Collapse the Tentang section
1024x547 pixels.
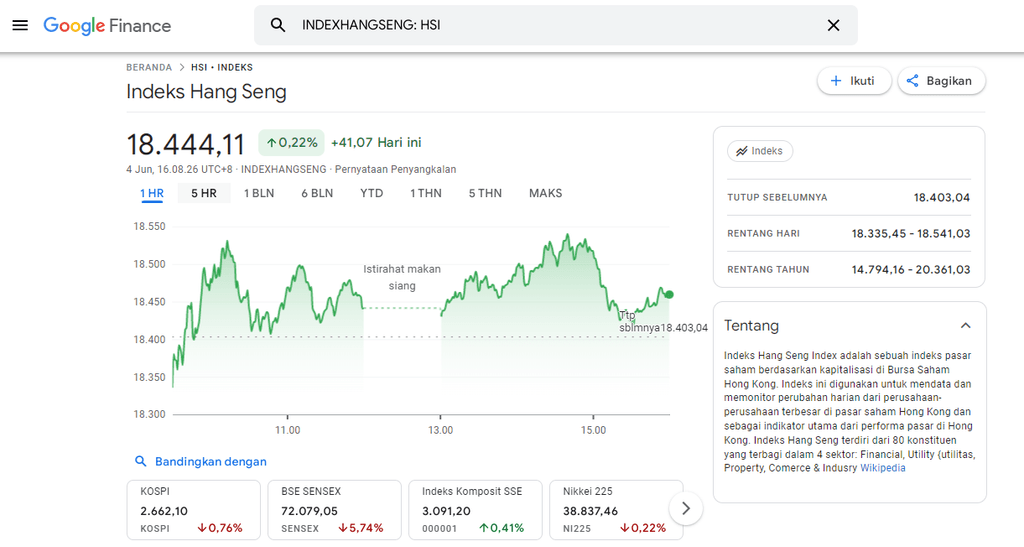click(965, 326)
